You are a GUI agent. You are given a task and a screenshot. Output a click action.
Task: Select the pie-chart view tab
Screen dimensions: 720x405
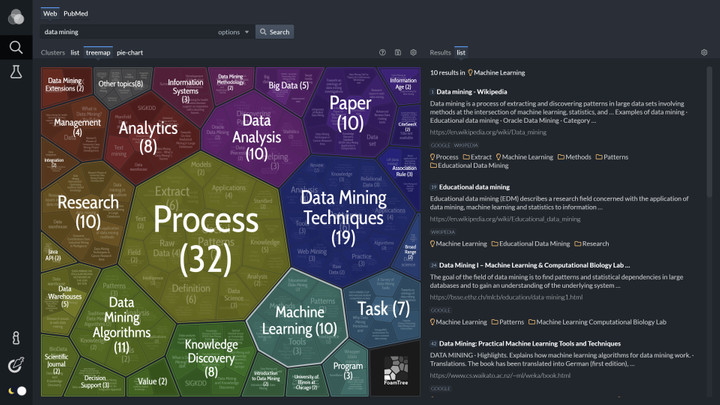[129, 52]
